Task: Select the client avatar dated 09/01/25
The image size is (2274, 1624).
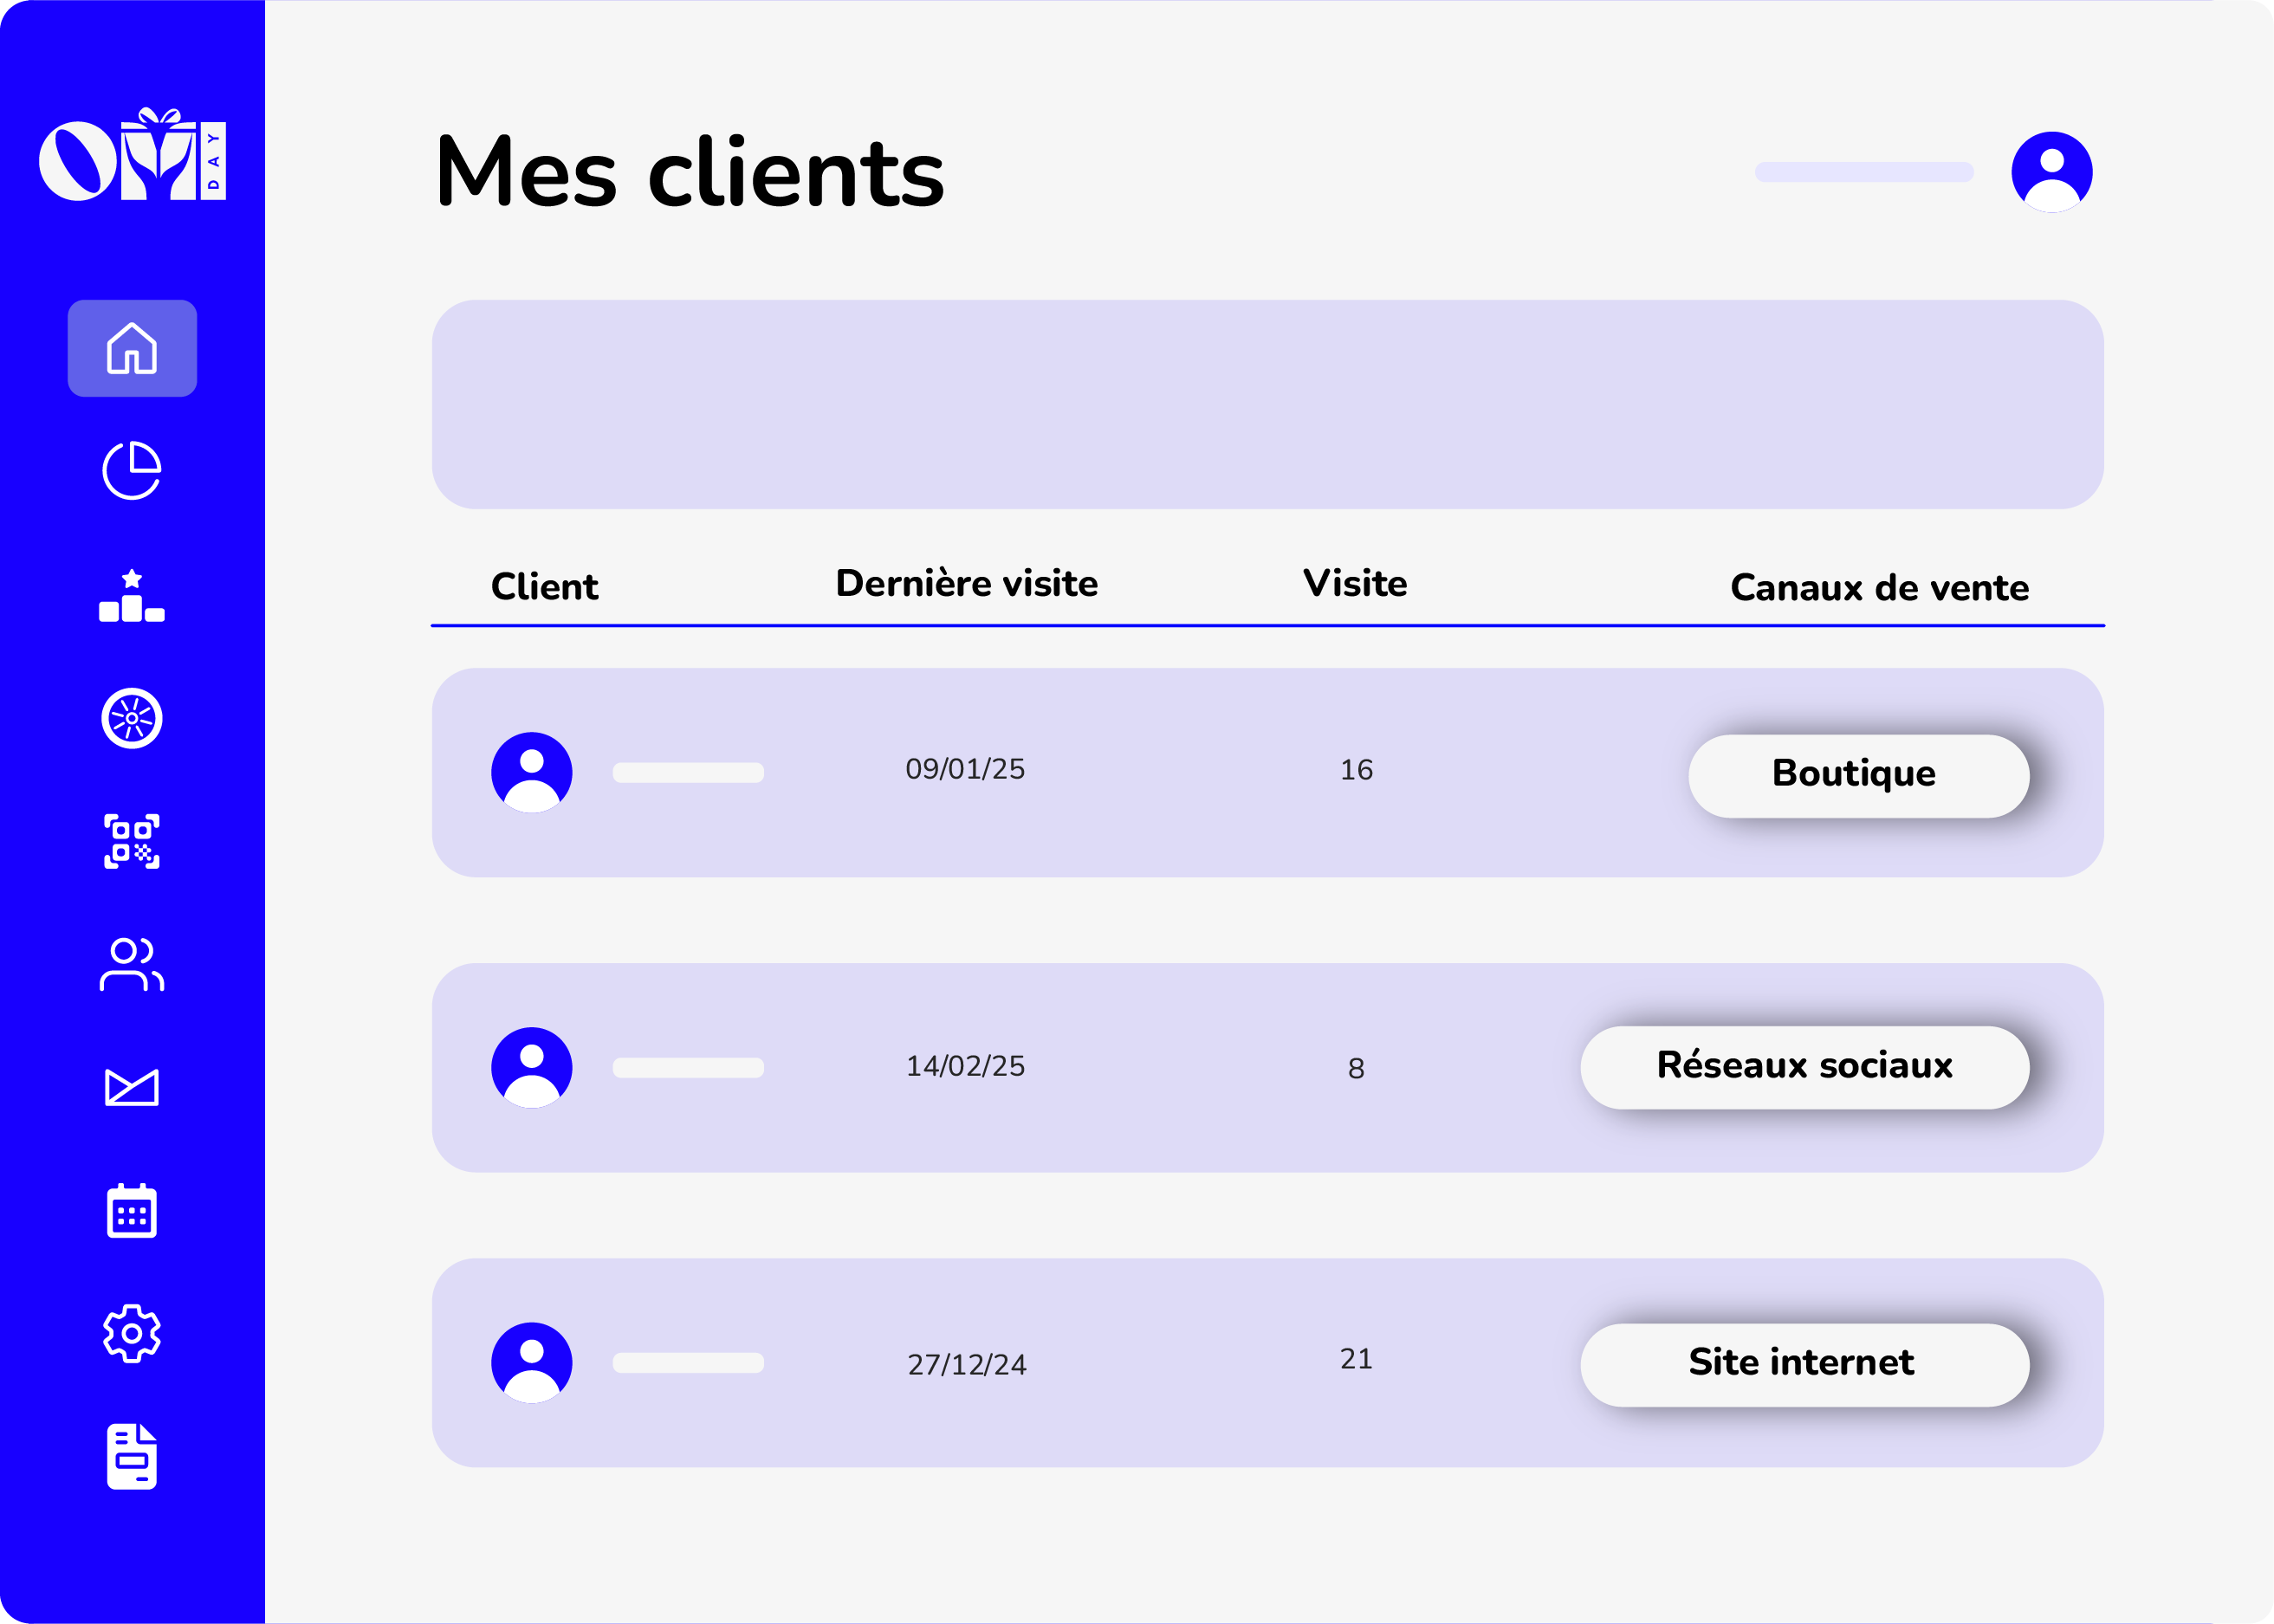Action: [x=532, y=772]
